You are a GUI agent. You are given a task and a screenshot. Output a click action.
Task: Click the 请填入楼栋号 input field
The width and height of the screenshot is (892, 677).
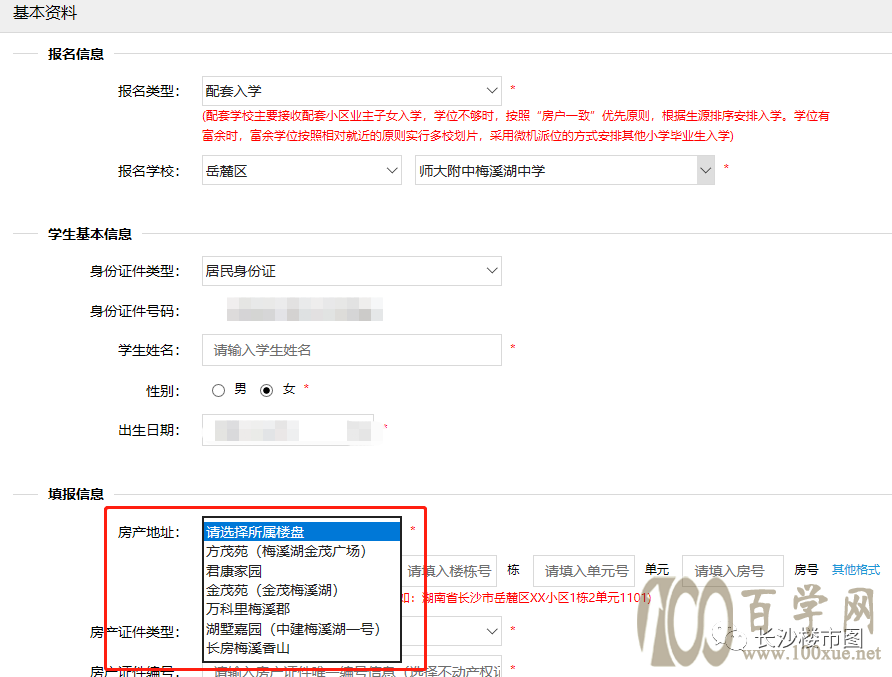(449, 571)
